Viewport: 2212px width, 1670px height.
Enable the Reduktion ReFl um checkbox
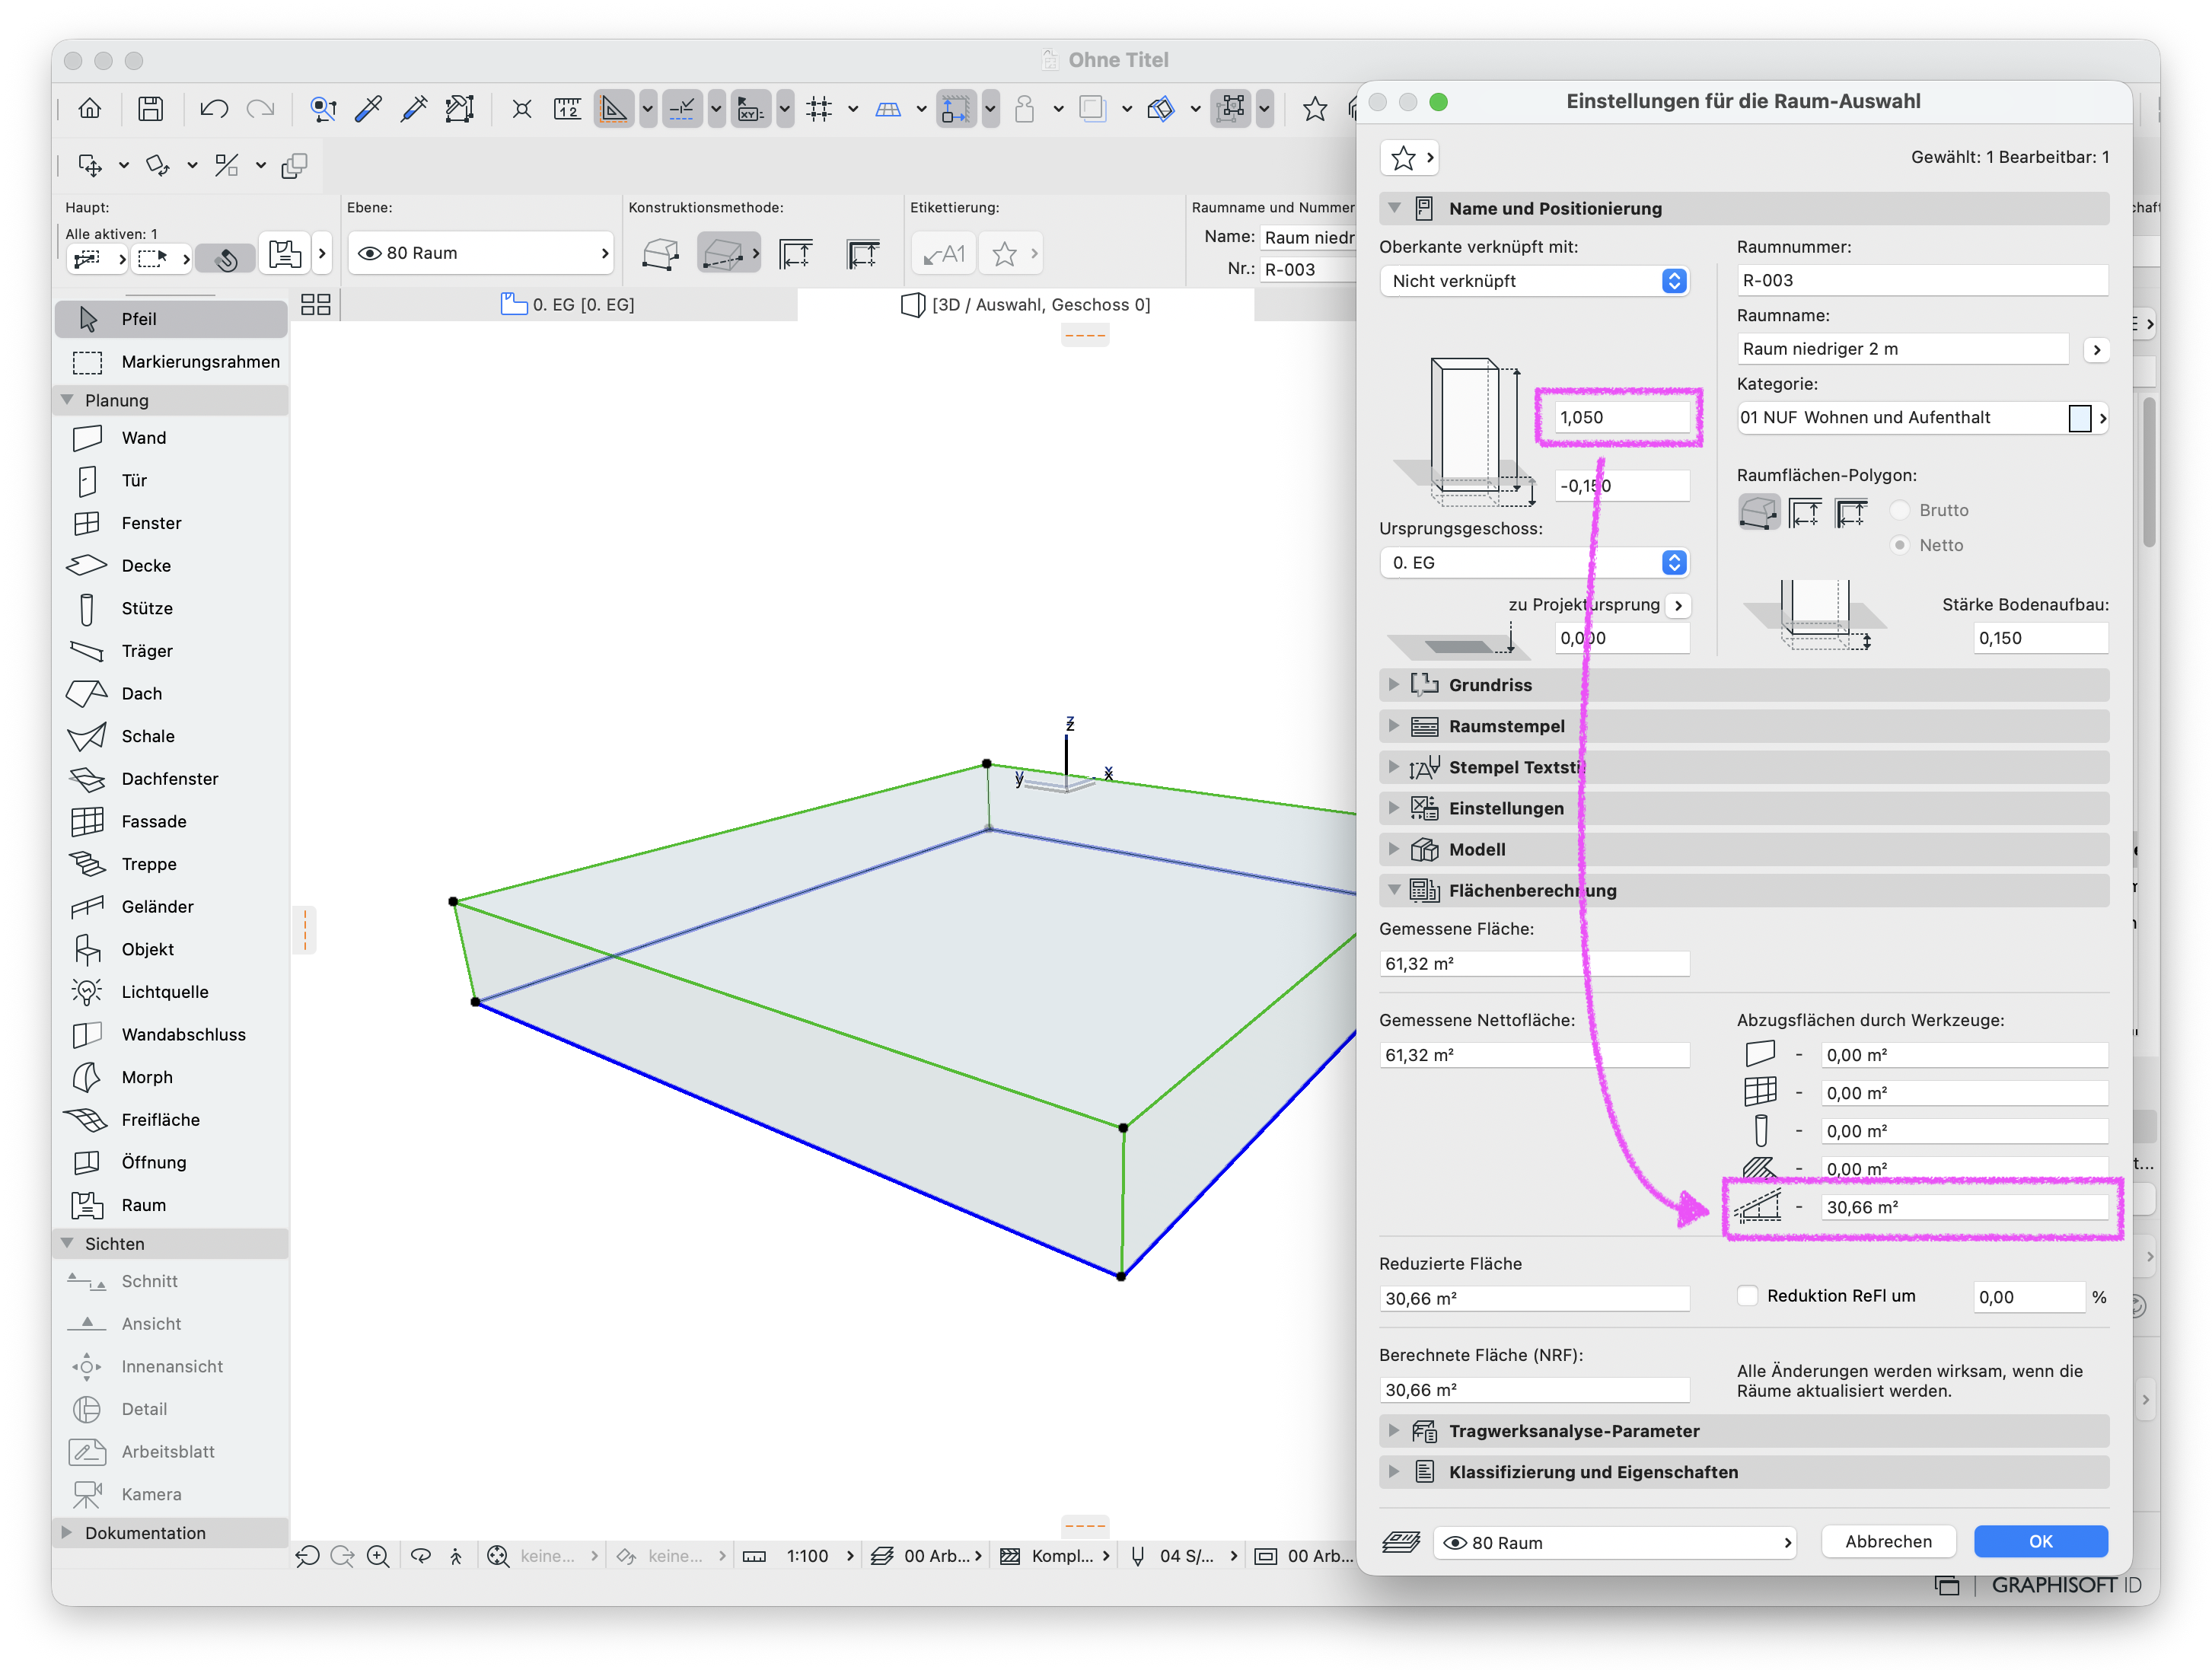[1747, 1296]
